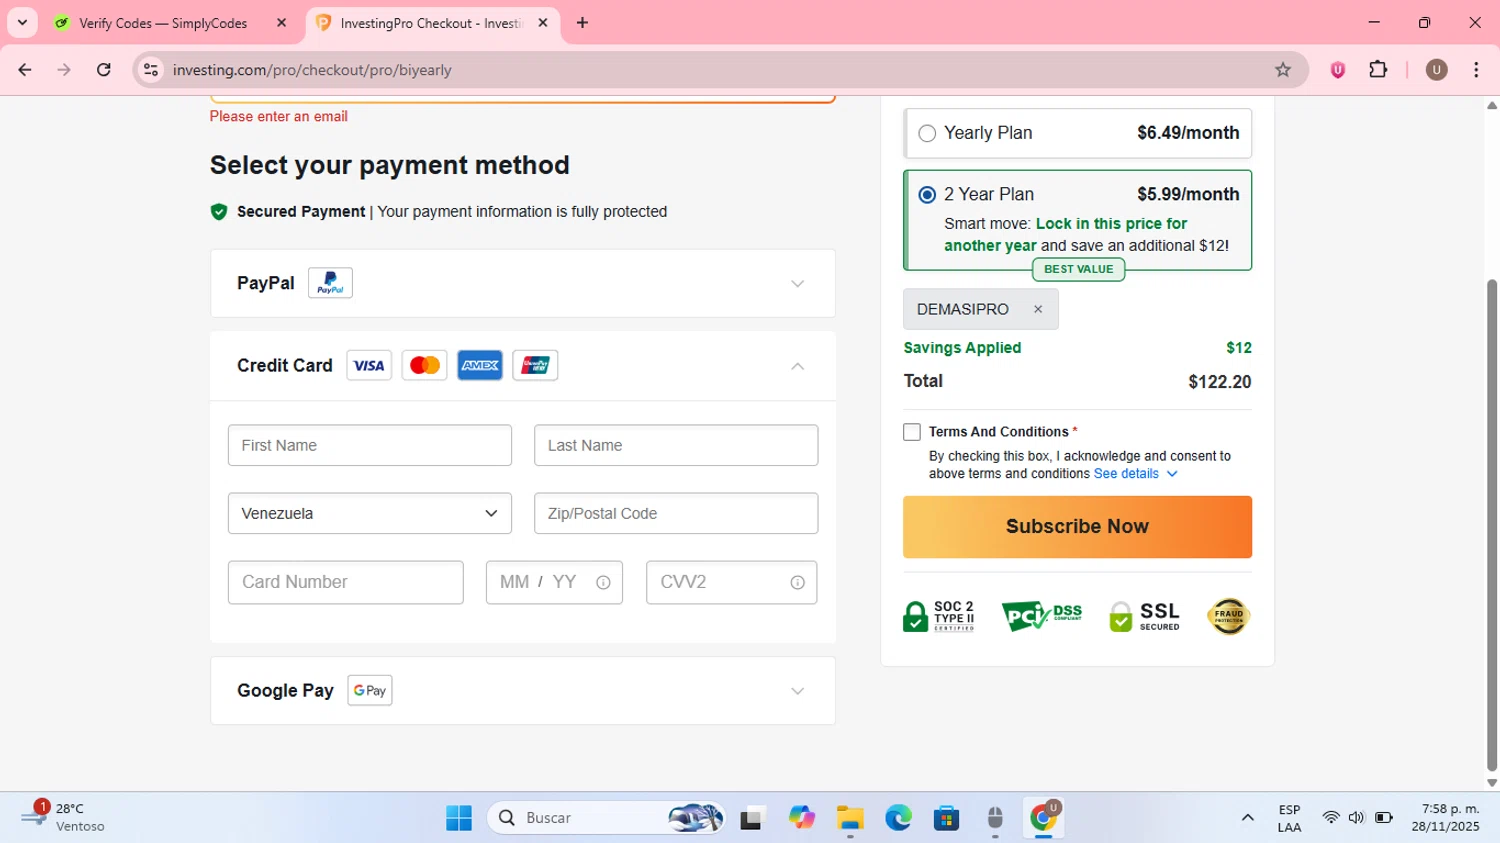Close the InvestingPro Checkout tab
The height and width of the screenshot is (843, 1500).
pos(543,23)
